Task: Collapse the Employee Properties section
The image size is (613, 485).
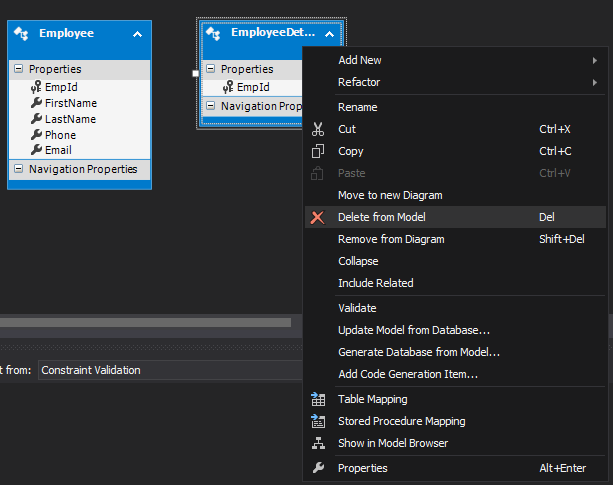Action: (20, 69)
